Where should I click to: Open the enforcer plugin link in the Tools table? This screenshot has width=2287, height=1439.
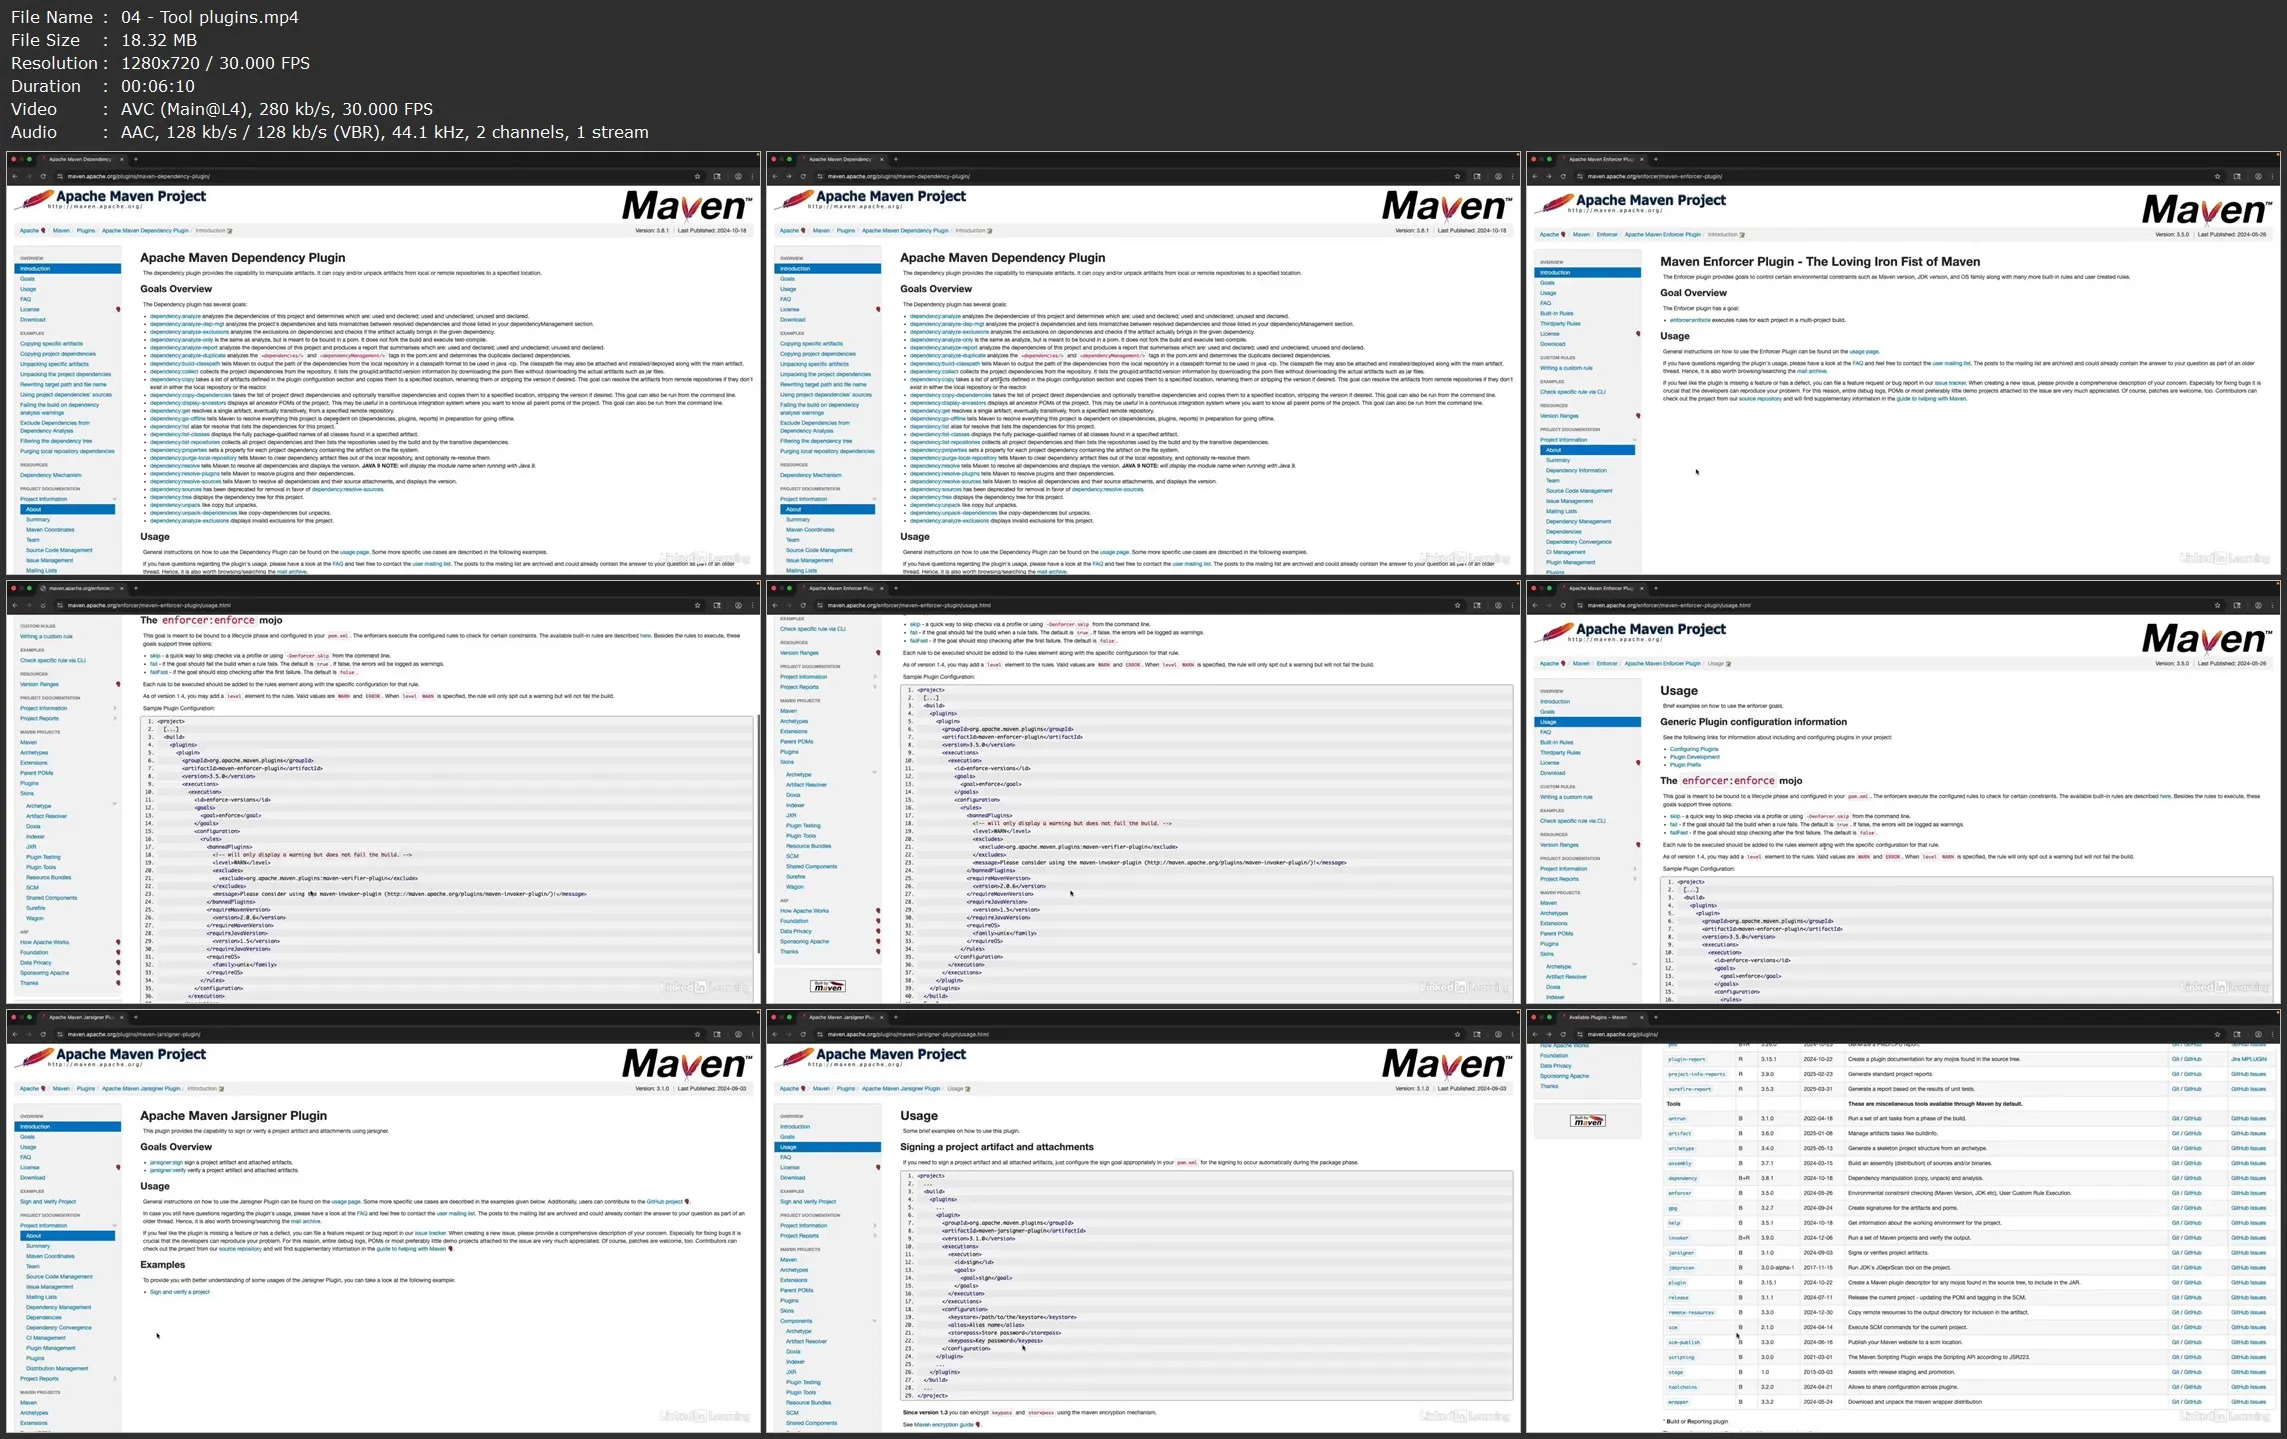pos(1680,1193)
